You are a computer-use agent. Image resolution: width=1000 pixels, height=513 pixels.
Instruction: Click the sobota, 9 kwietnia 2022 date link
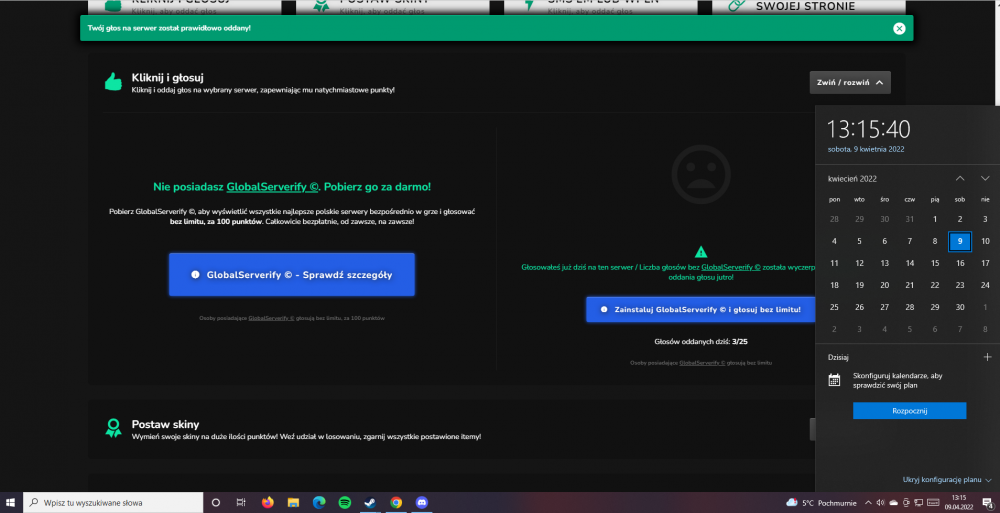tap(865, 149)
